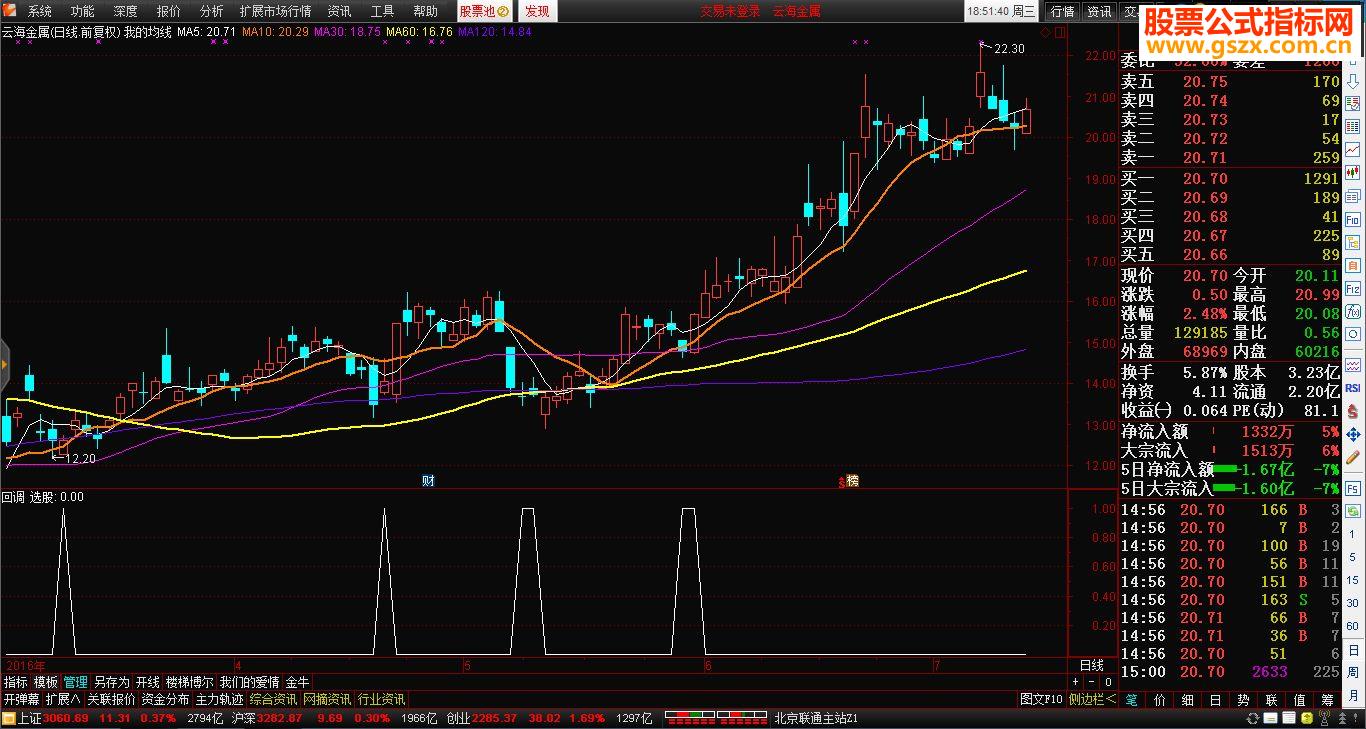
Task: Click the red S sidebar icon
Action: [x=1353, y=411]
